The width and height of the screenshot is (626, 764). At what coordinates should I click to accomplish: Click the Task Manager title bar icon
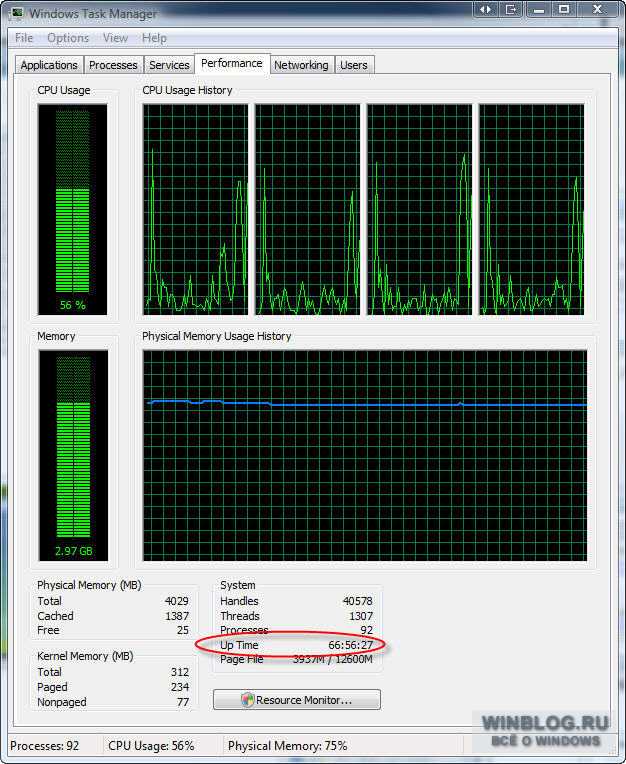coord(17,12)
